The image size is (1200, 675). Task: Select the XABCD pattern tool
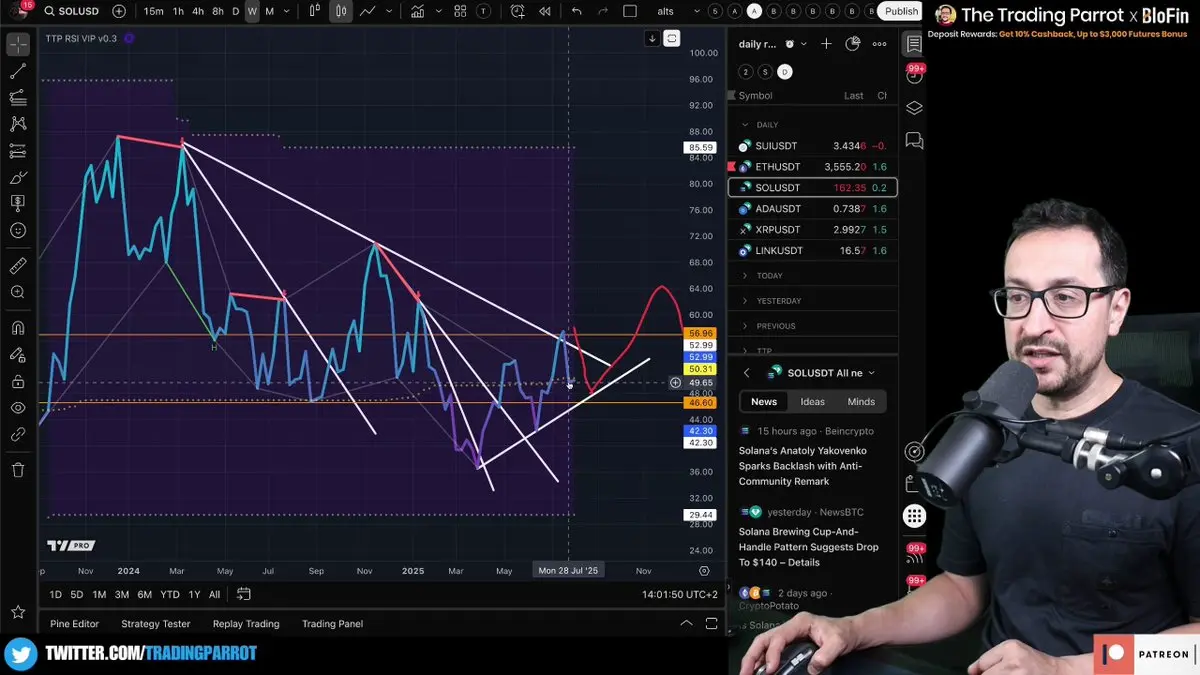pyautogui.click(x=18, y=124)
